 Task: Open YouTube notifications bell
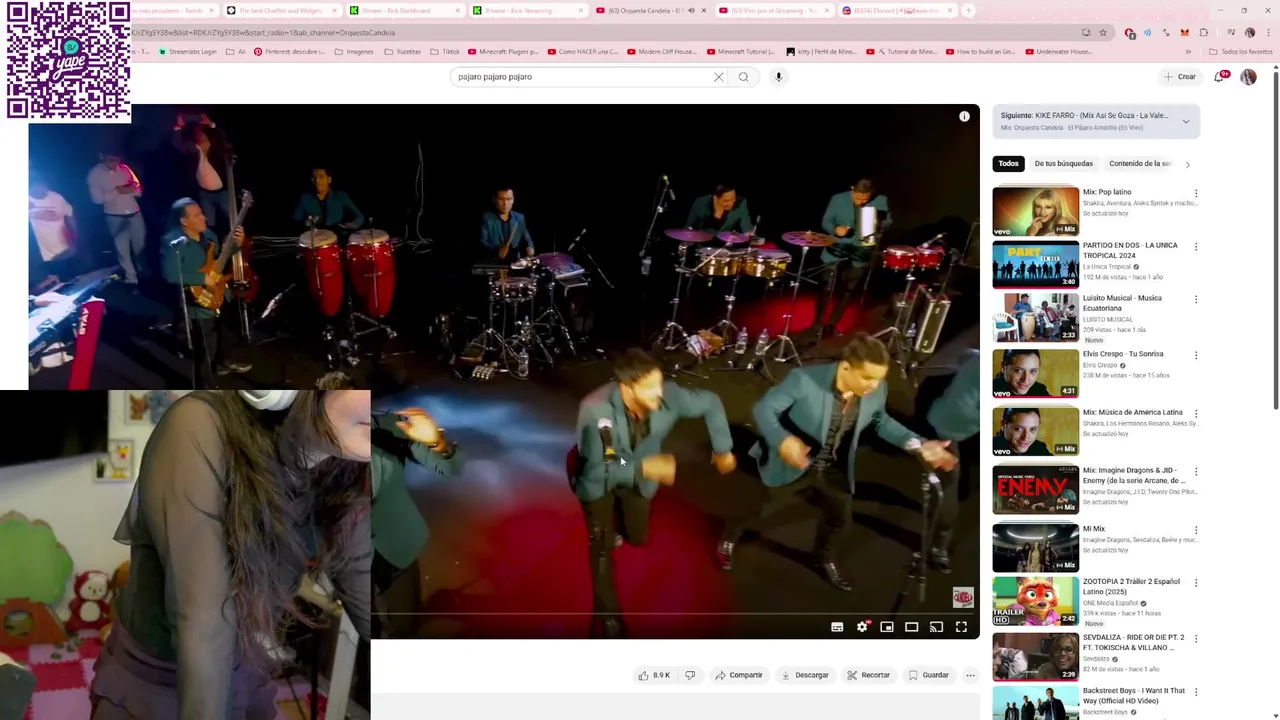pos(1219,77)
